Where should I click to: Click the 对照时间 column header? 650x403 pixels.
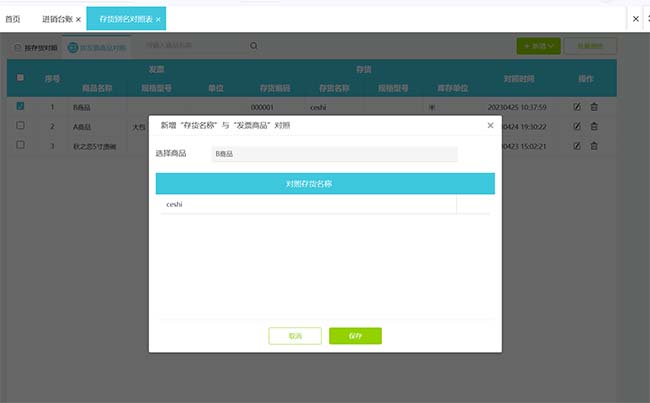pos(519,79)
